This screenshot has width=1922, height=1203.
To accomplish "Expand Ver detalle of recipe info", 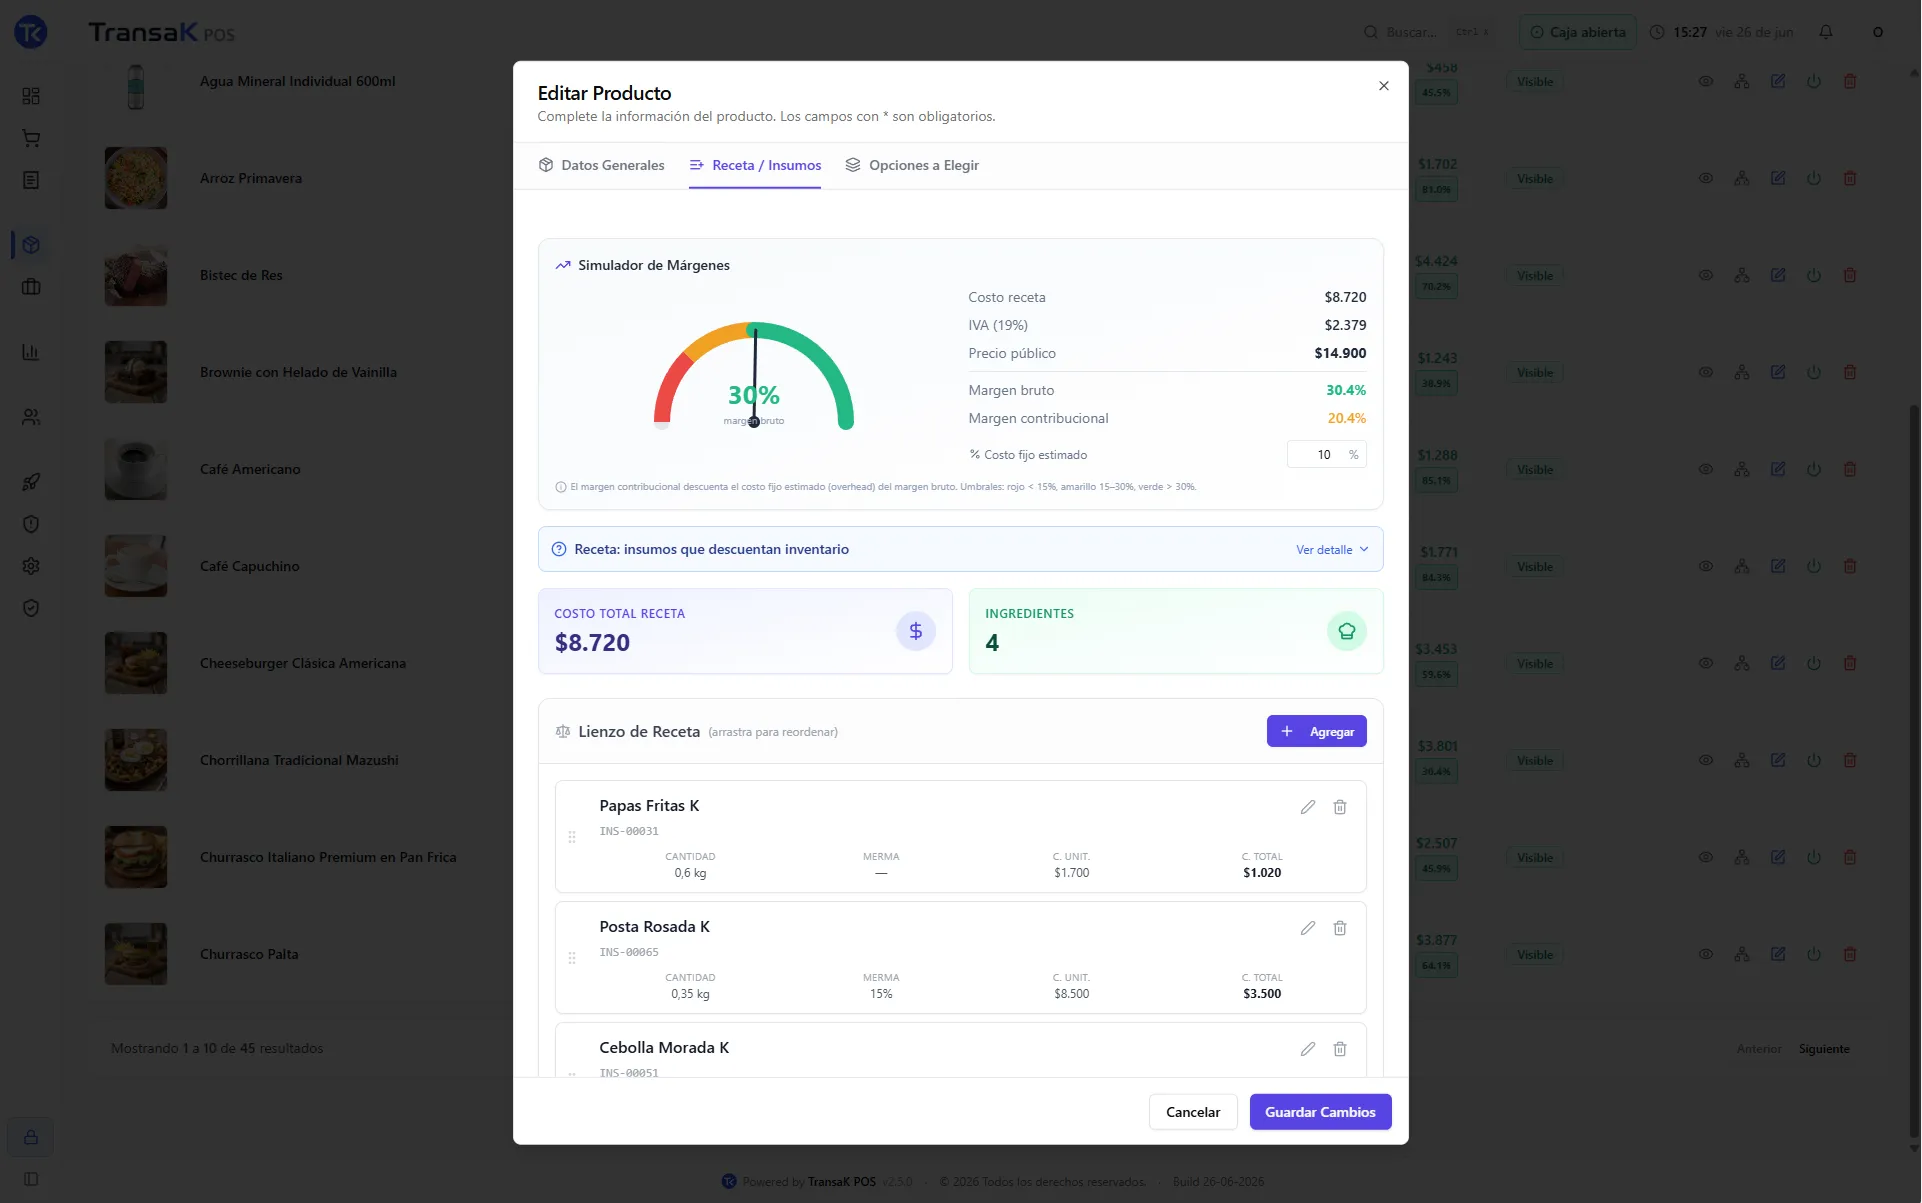I will point(1332,550).
